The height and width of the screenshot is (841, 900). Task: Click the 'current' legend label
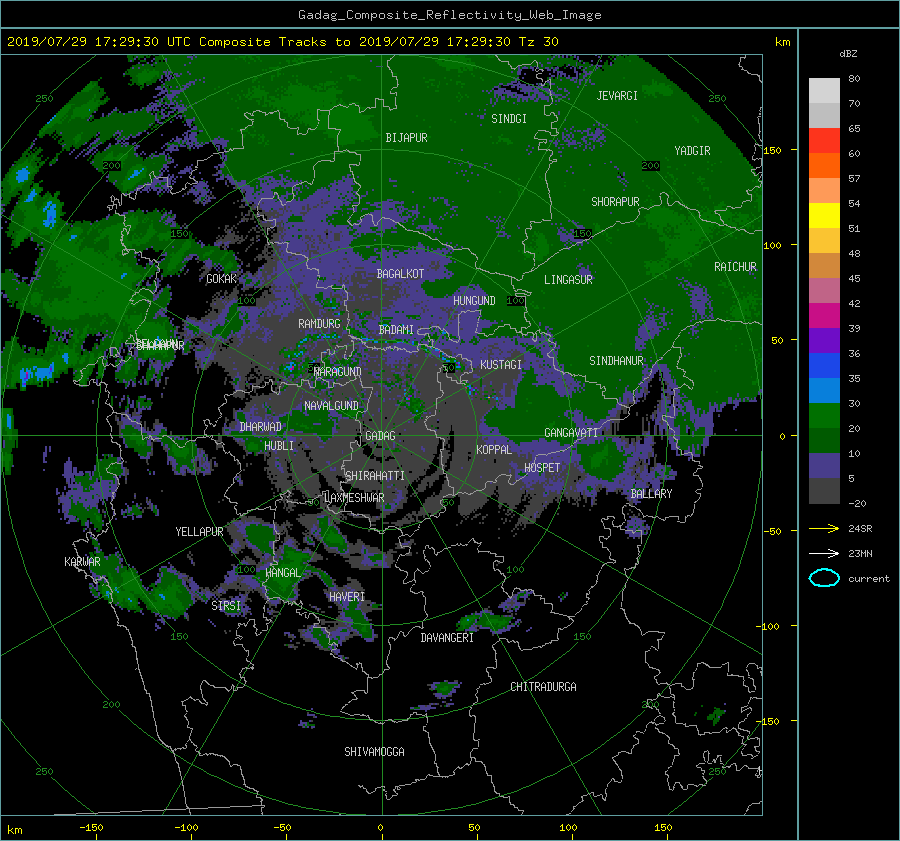[869, 579]
